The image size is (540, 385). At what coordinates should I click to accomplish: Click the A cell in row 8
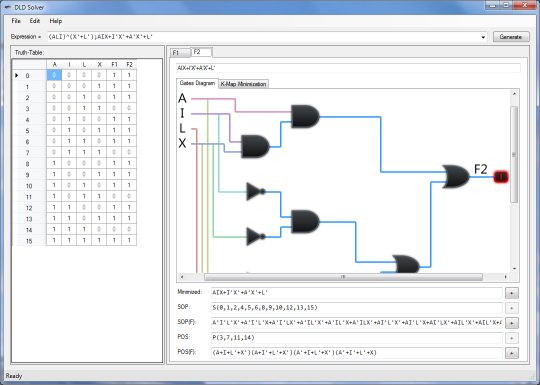[x=54, y=163]
